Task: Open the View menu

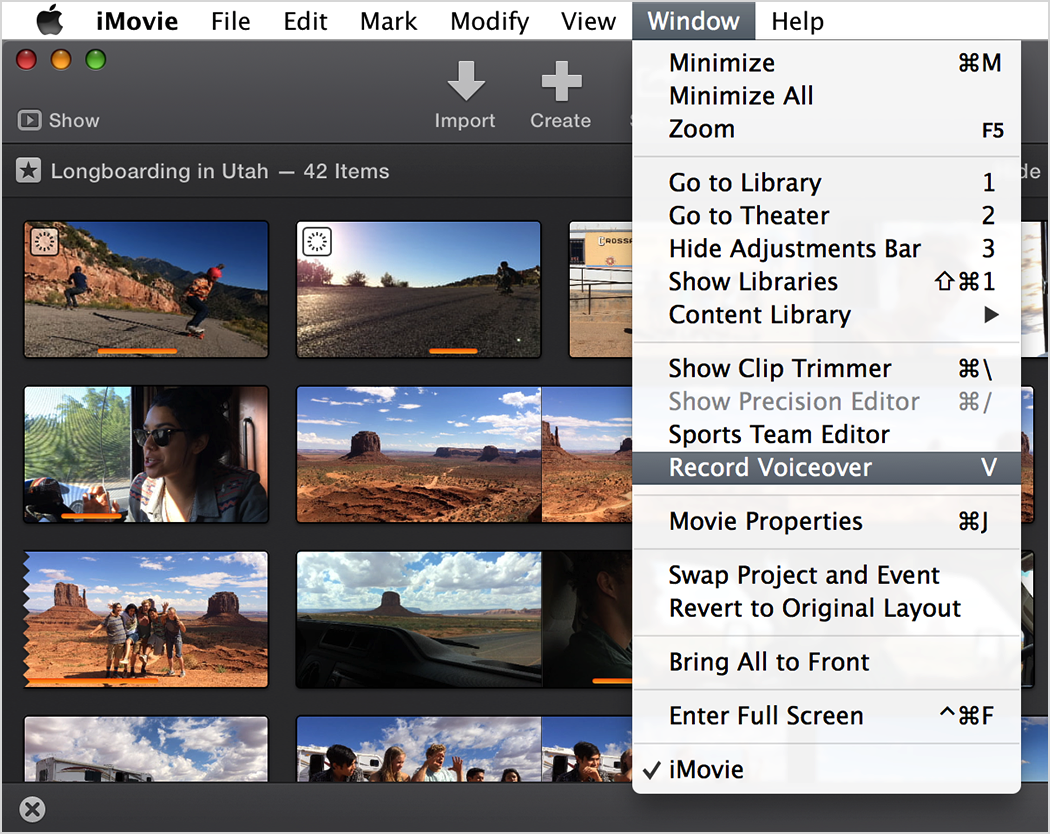Action: point(588,20)
